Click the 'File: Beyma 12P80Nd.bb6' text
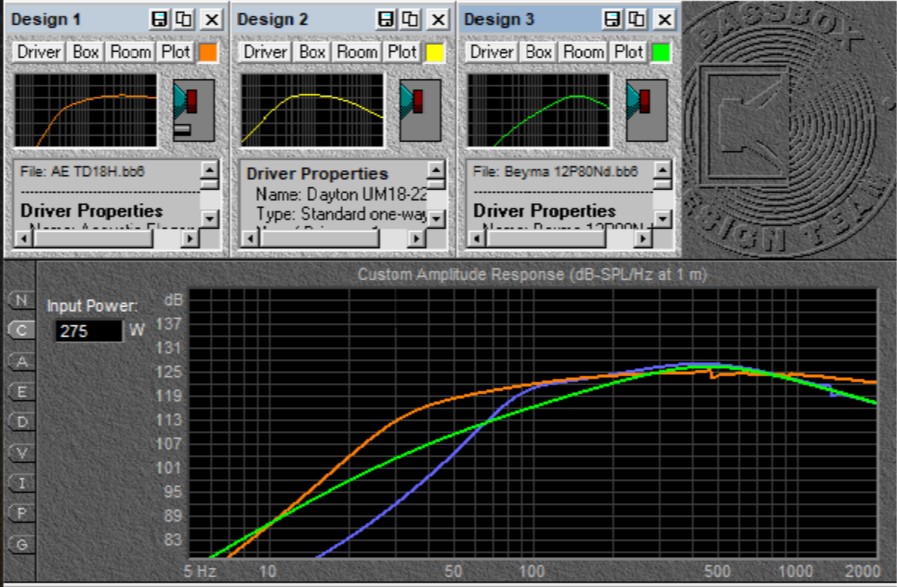This screenshot has width=897, height=587. pos(555,171)
